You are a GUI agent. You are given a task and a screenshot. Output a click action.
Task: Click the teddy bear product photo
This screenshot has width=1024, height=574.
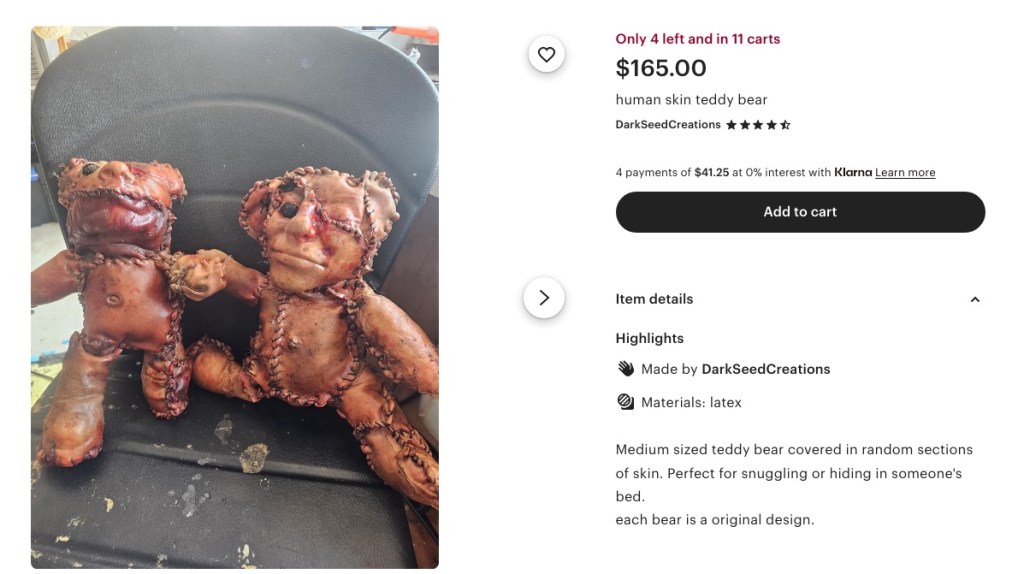coord(235,297)
